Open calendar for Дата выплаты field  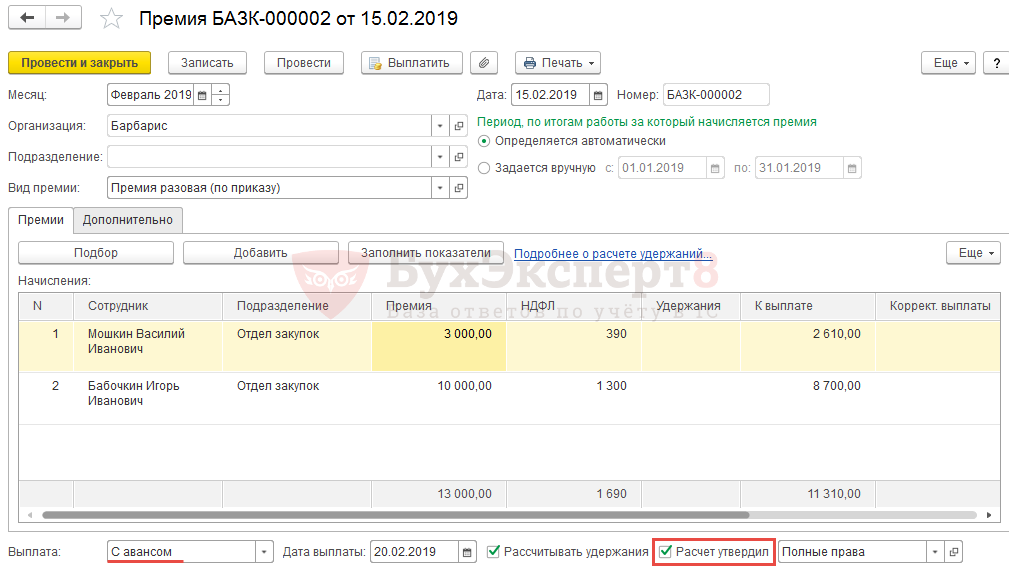(x=468, y=552)
